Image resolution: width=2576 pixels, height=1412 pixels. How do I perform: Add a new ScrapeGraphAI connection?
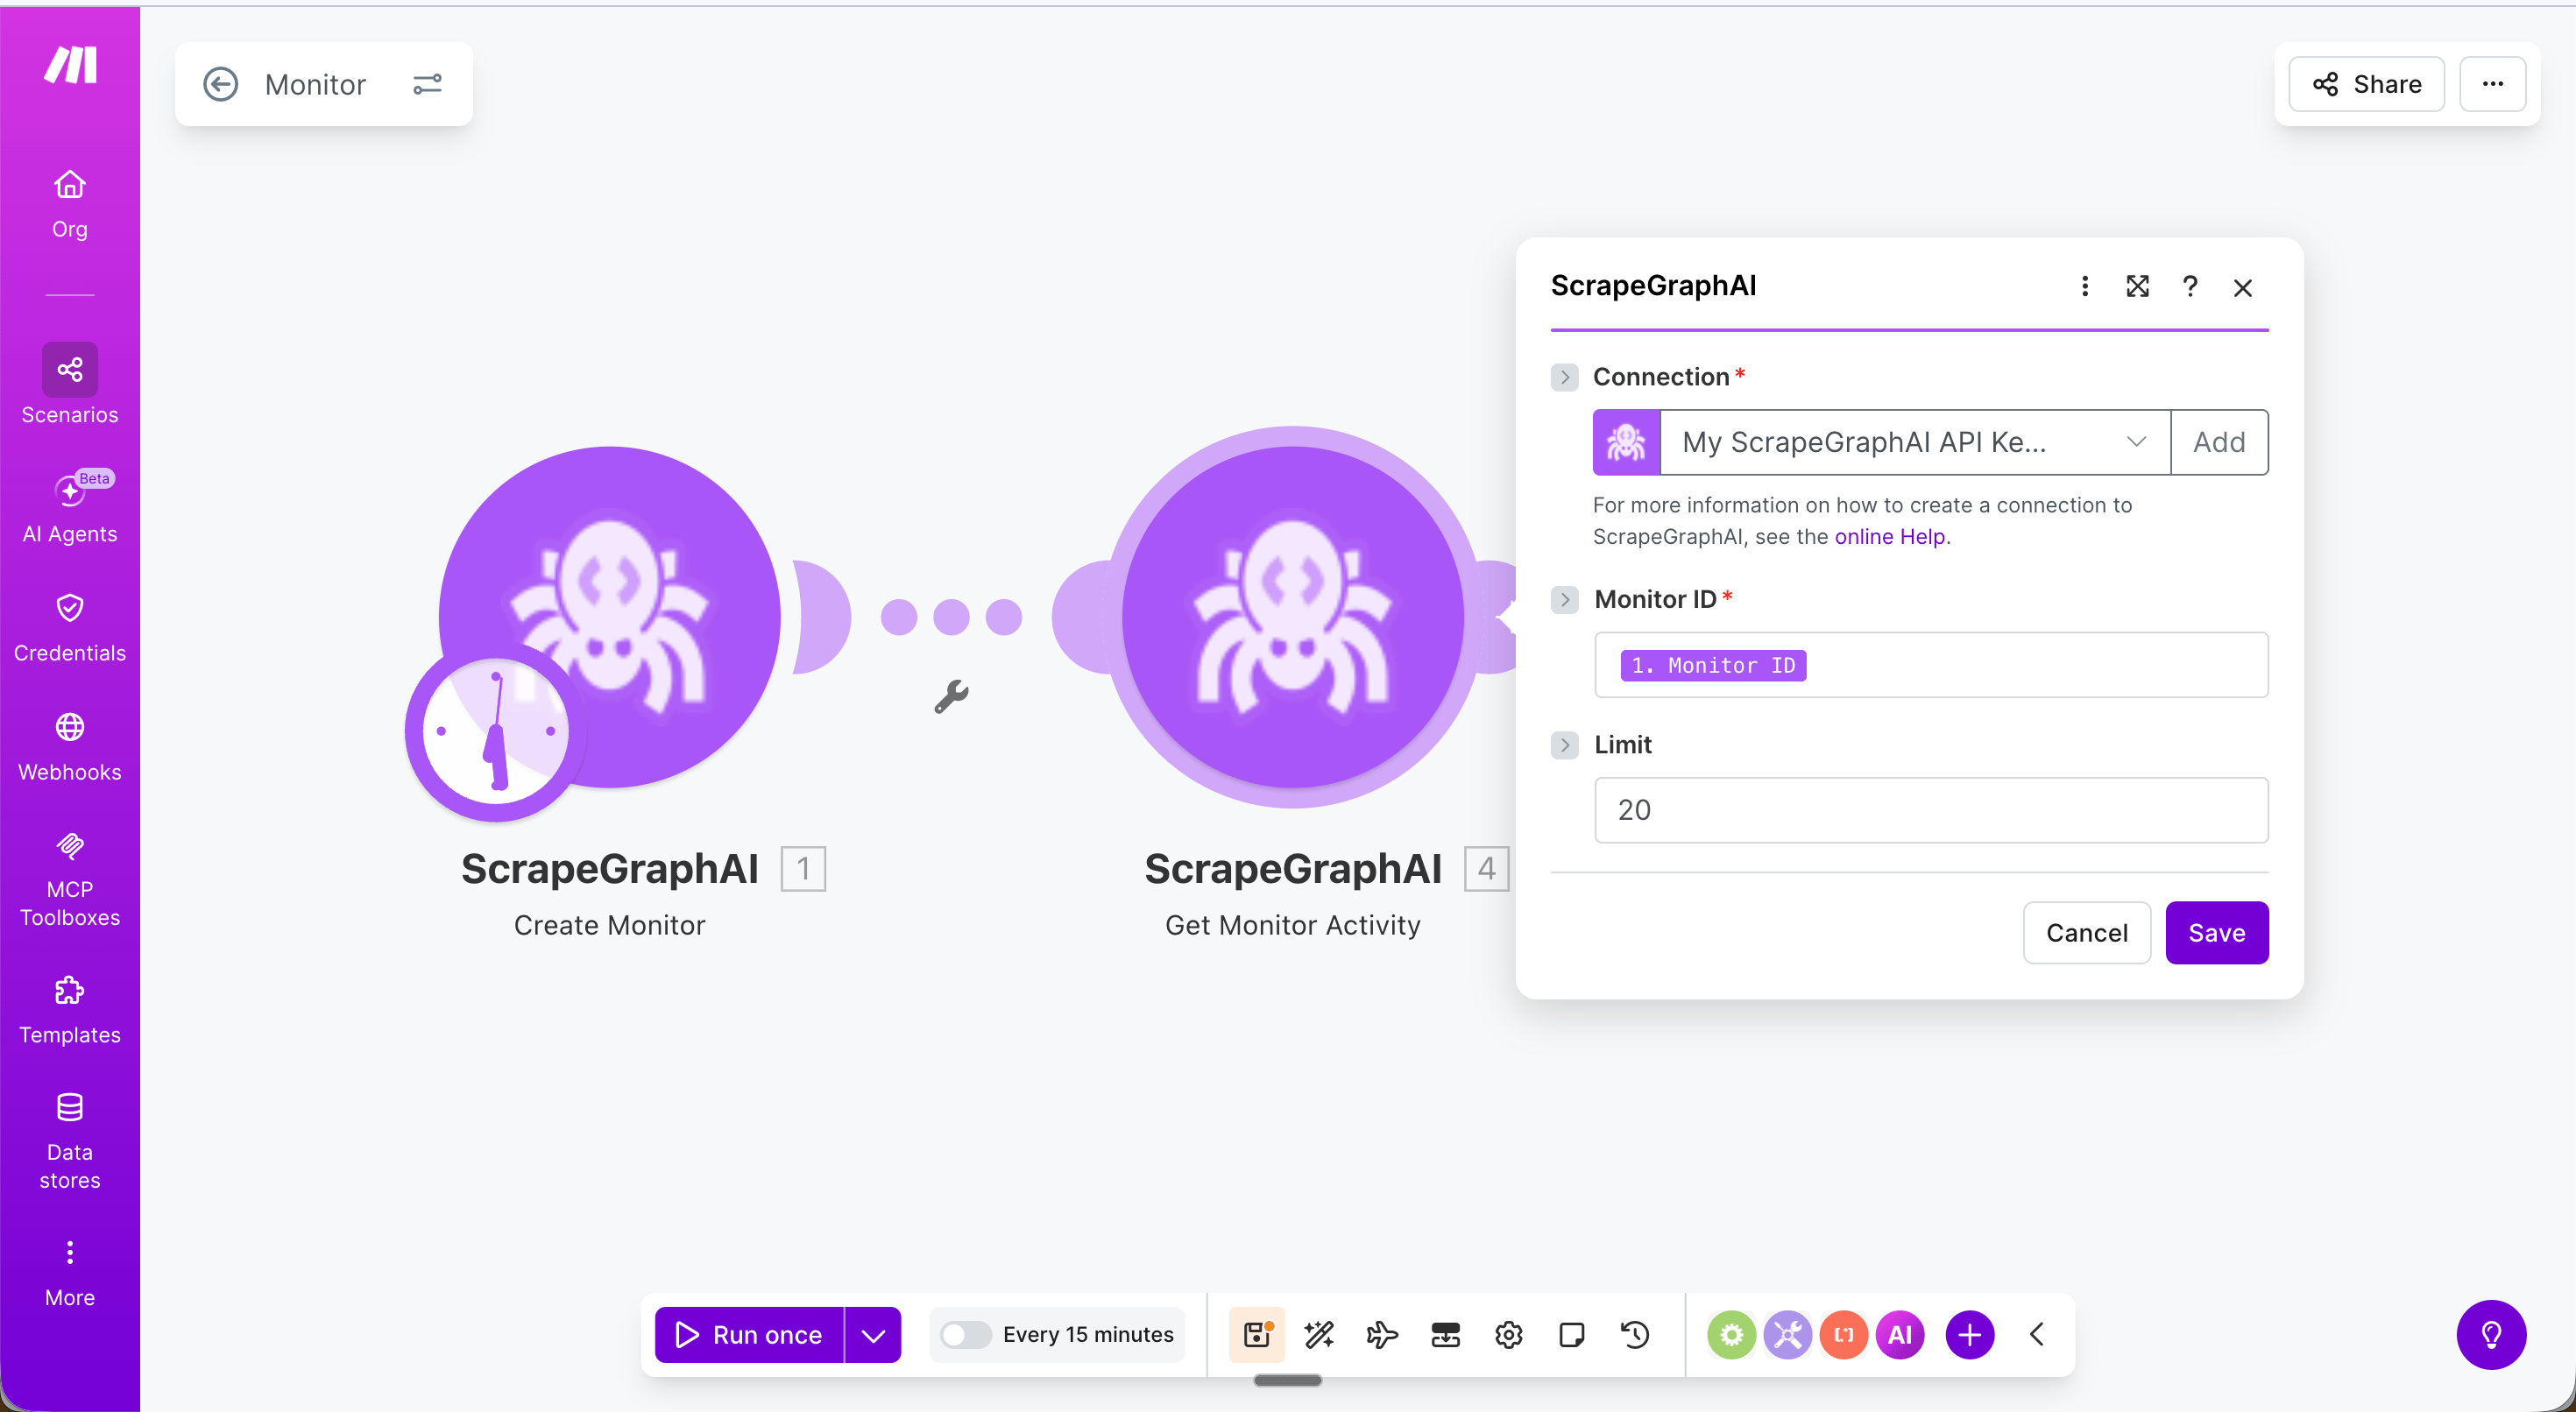tap(2219, 442)
